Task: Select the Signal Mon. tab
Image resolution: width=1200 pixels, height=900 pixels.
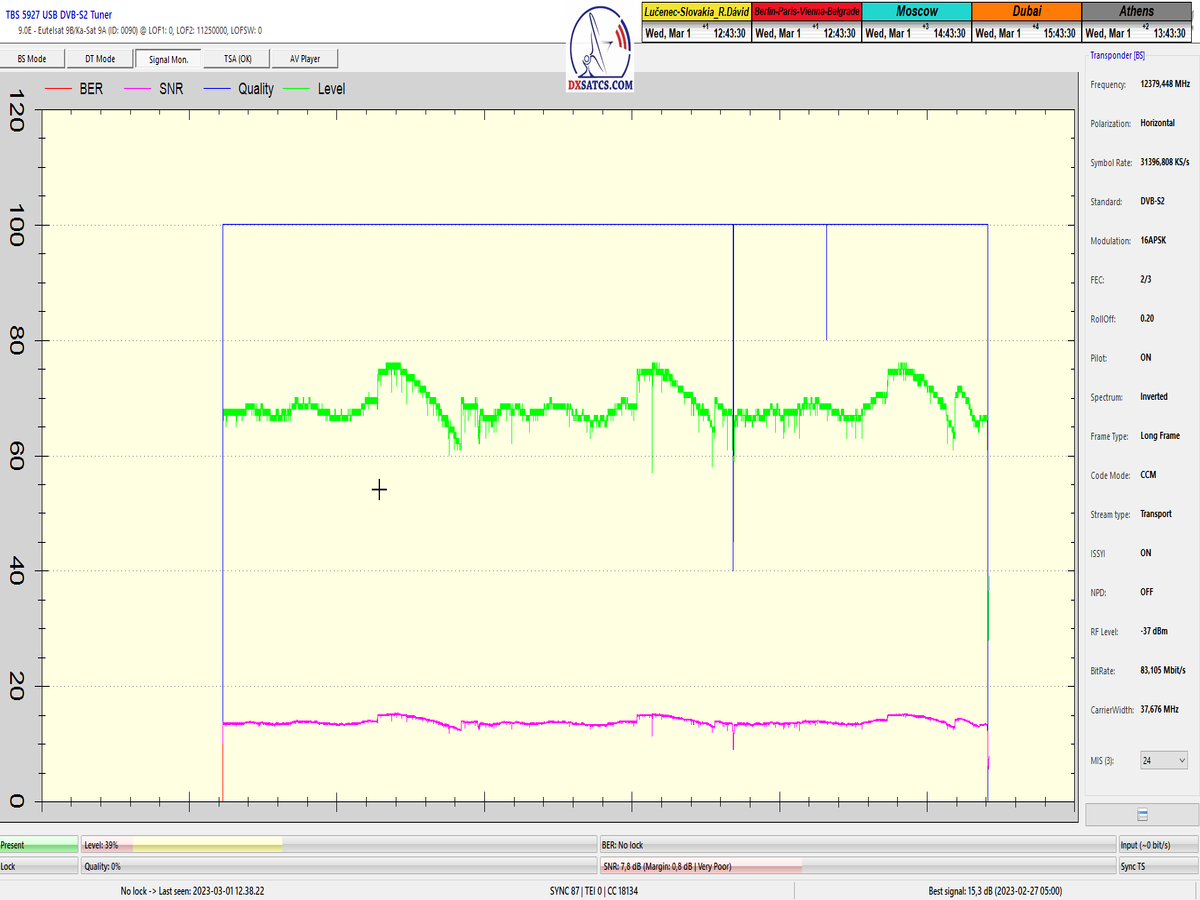Action: point(169,59)
